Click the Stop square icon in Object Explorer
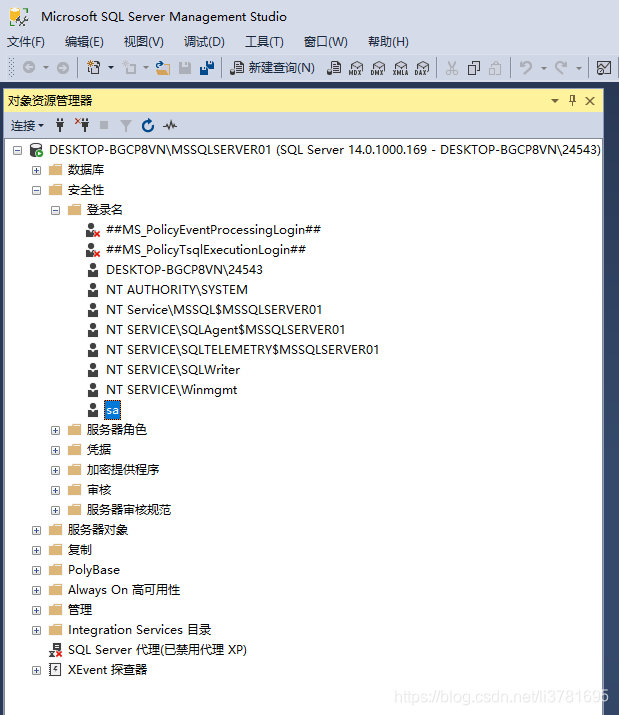The width and height of the screenshot is (619, 715). click(x=104, y=125)
